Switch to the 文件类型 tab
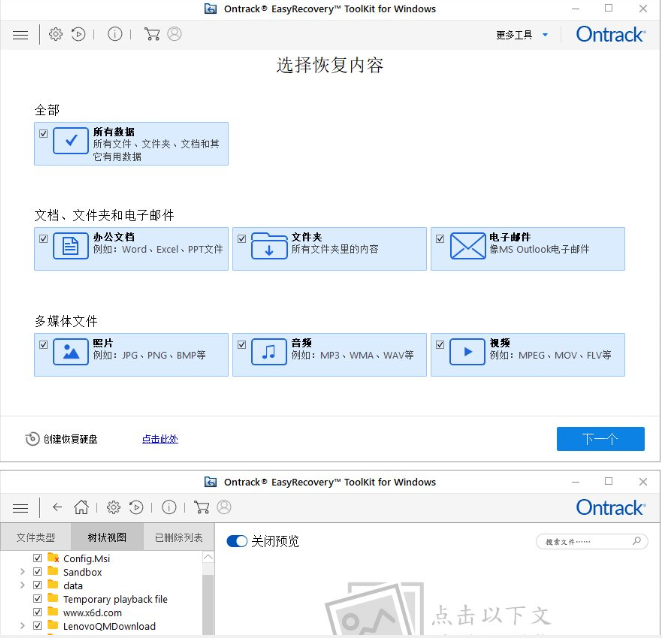662x638 pixels. 36,537
